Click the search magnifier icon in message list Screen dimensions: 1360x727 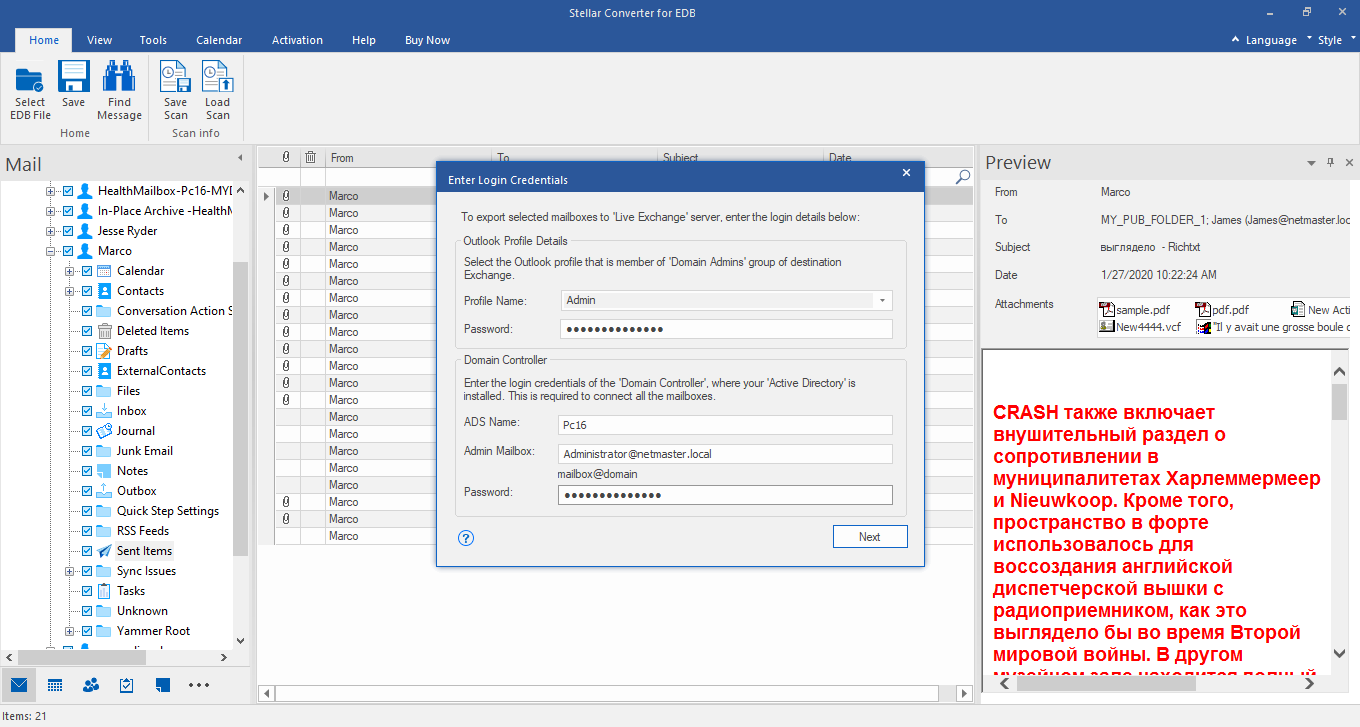[x=963, y=176]
